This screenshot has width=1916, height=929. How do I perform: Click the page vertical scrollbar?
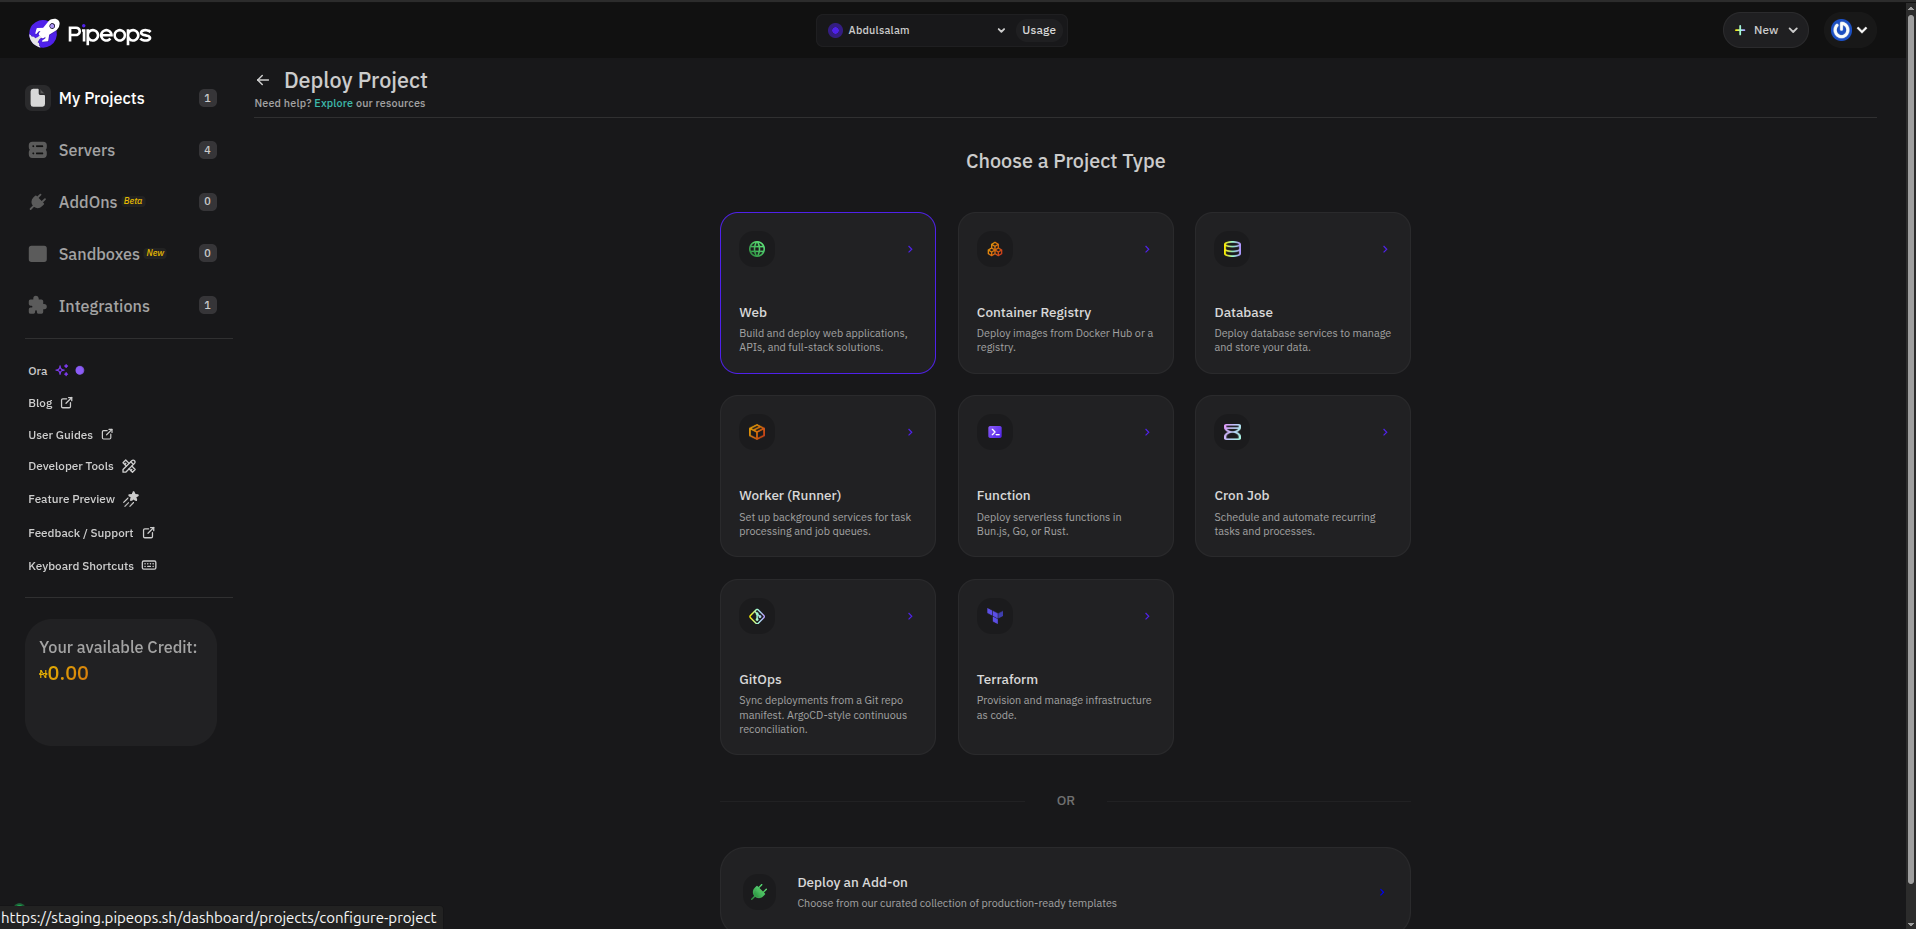1910,450
